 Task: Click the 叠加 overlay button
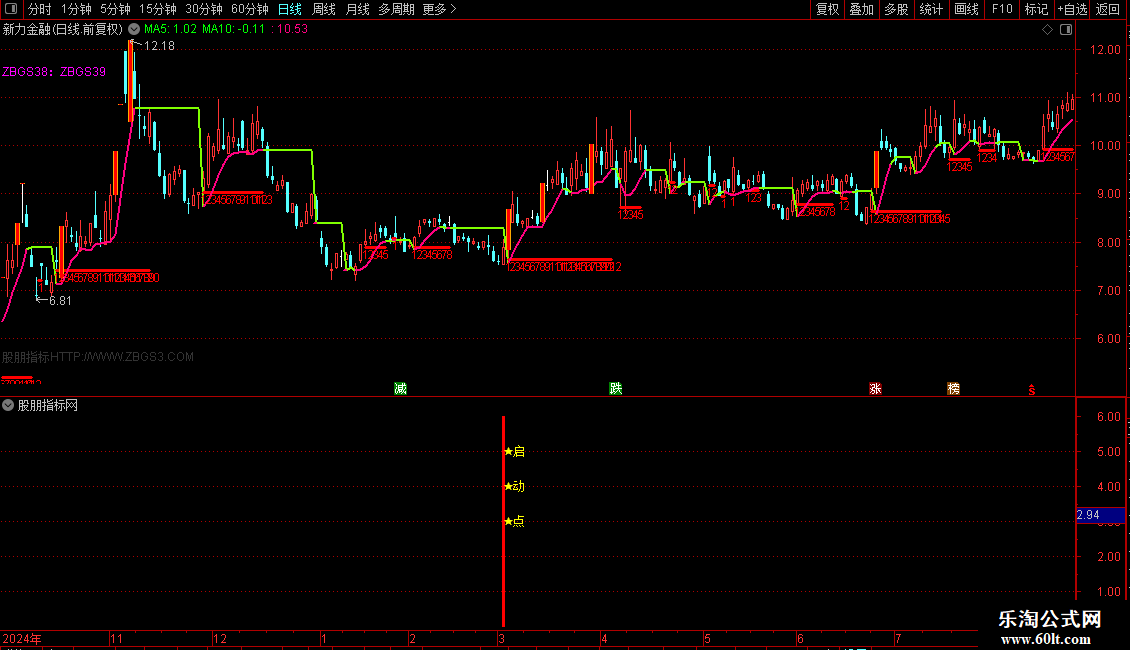tap(861, 9)
